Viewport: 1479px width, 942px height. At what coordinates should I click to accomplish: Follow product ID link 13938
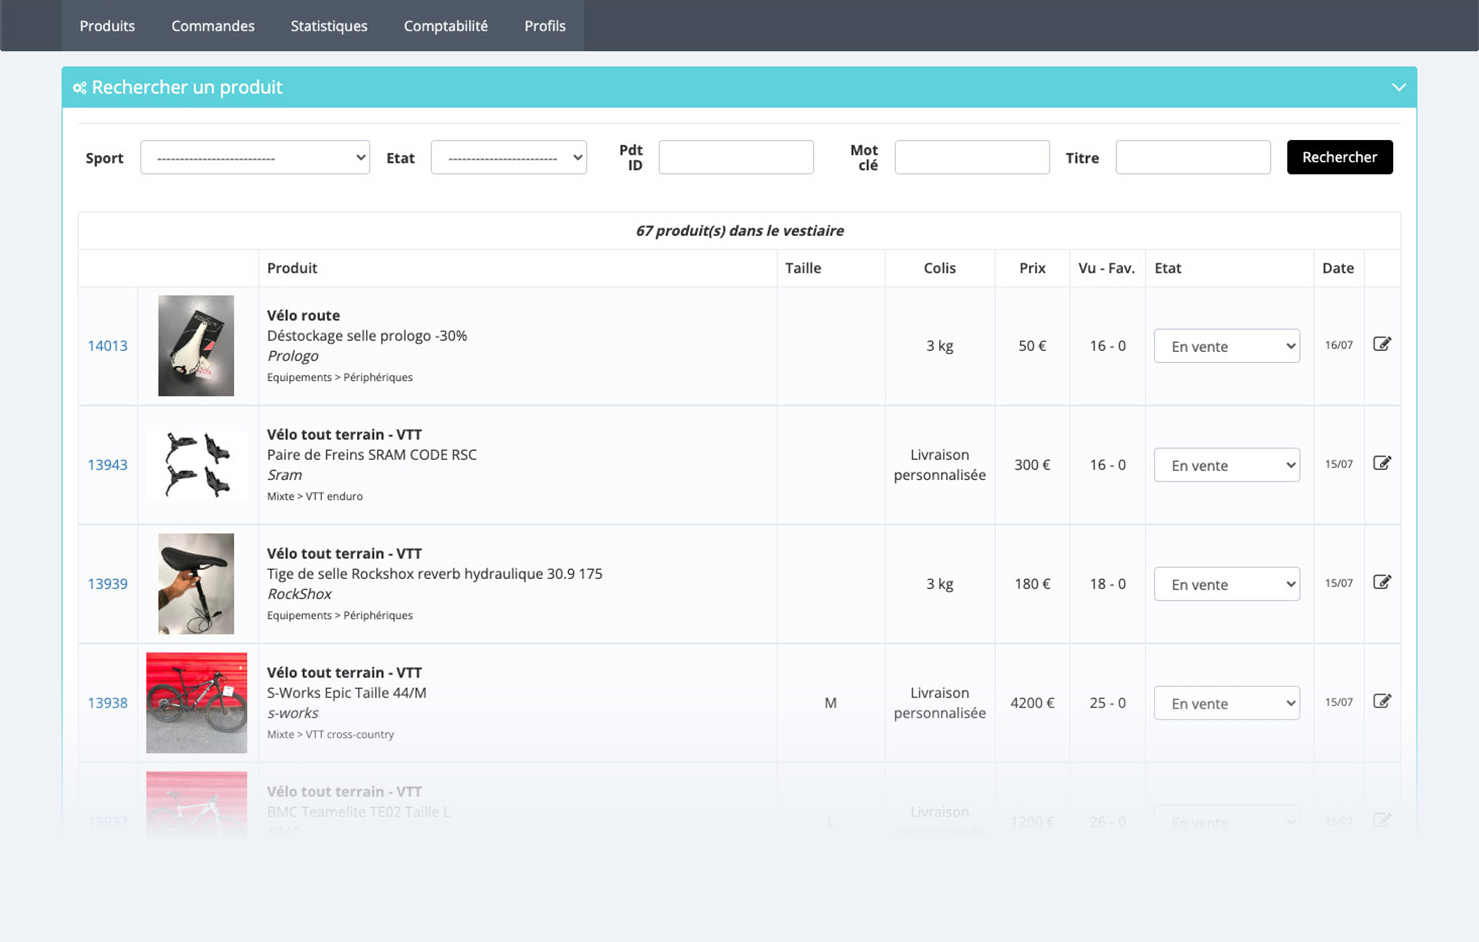pyautogui.click(x=107, y=703)
